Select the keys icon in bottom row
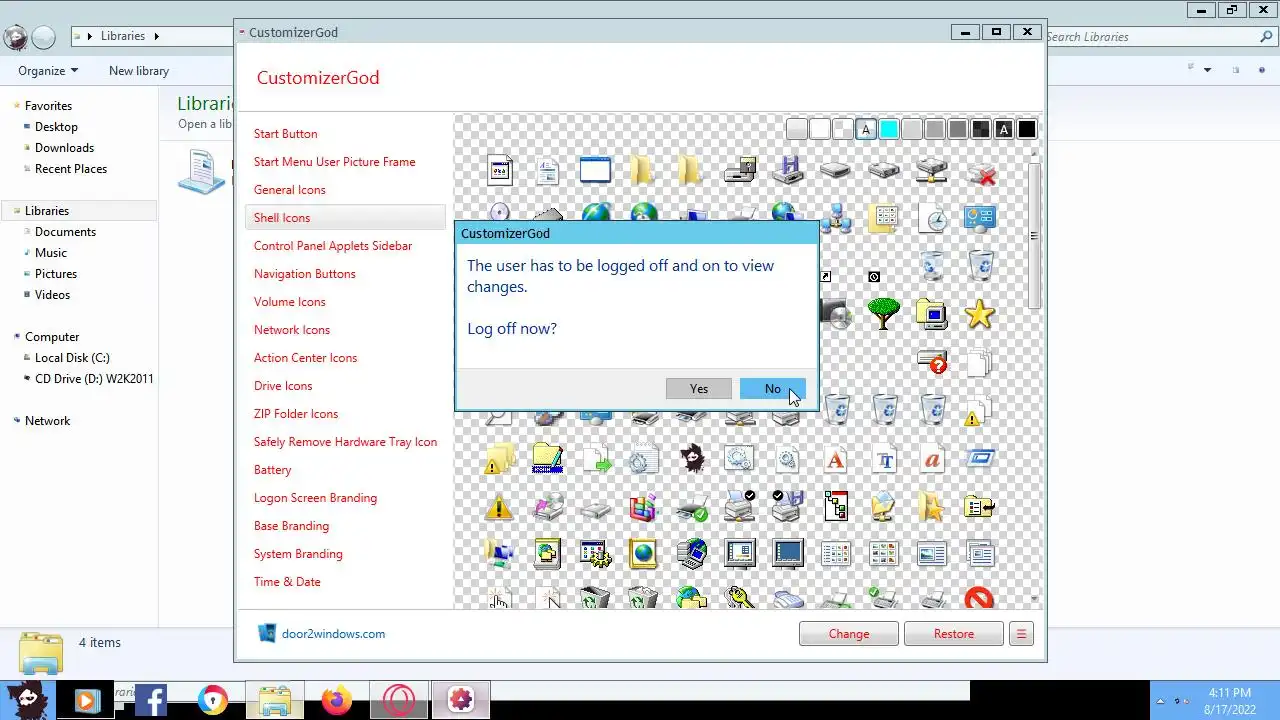1280x720 pixels. click(x=739, y=597)
